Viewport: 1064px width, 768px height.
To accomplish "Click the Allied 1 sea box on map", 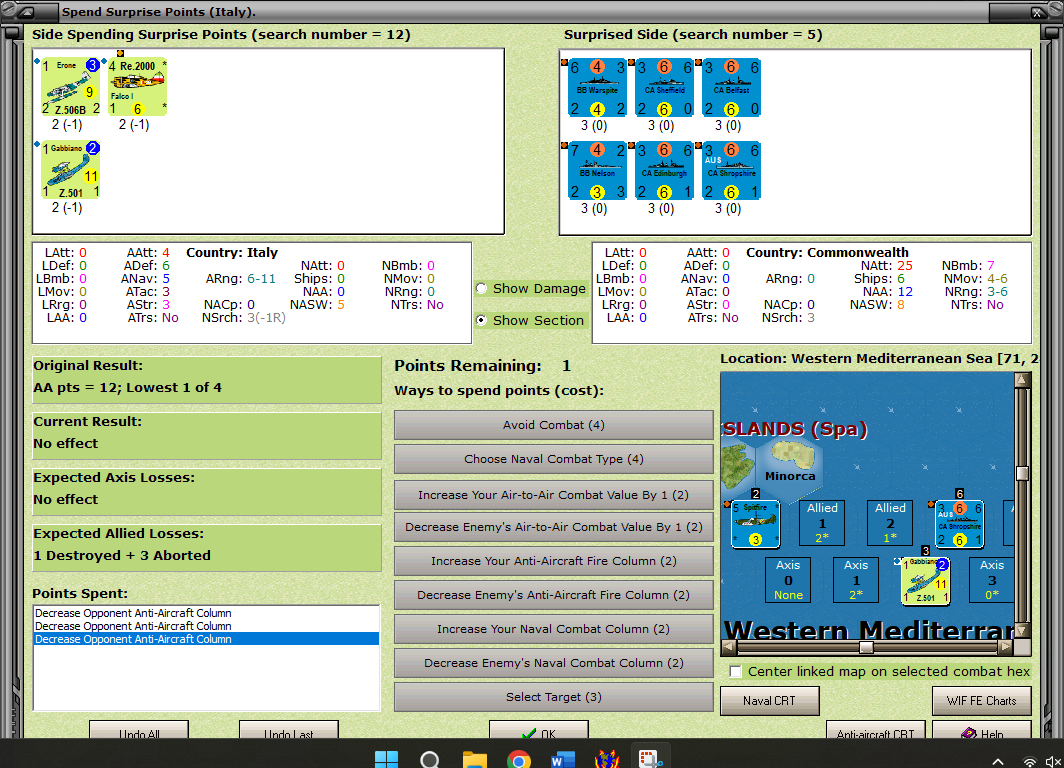I will coord(822,522).
